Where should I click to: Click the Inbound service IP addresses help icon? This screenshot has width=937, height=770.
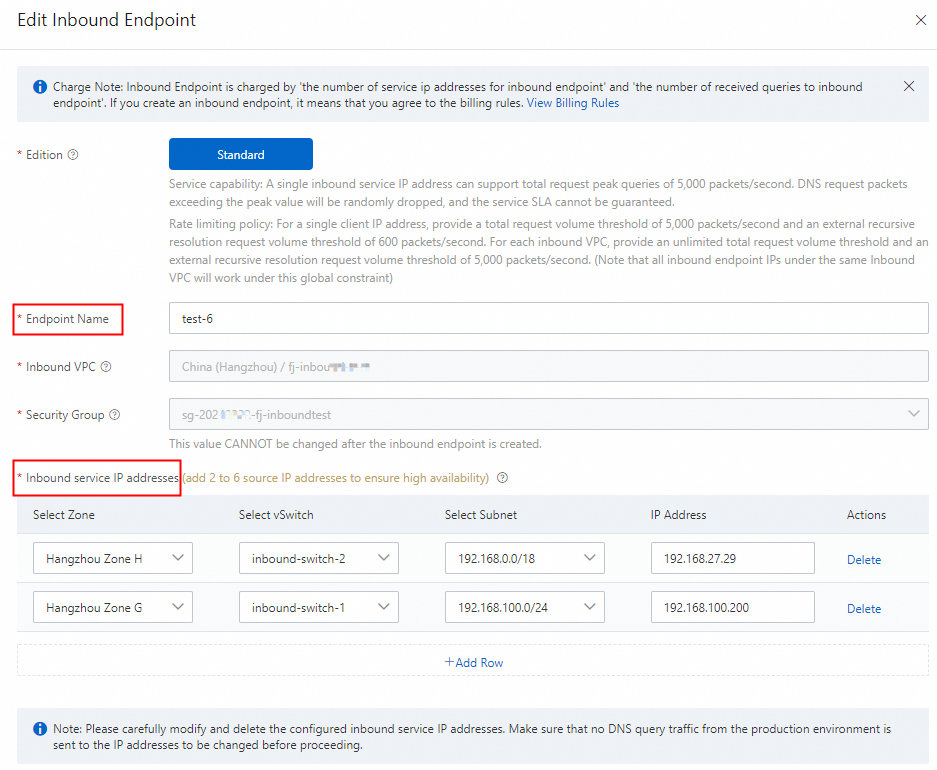503,478
